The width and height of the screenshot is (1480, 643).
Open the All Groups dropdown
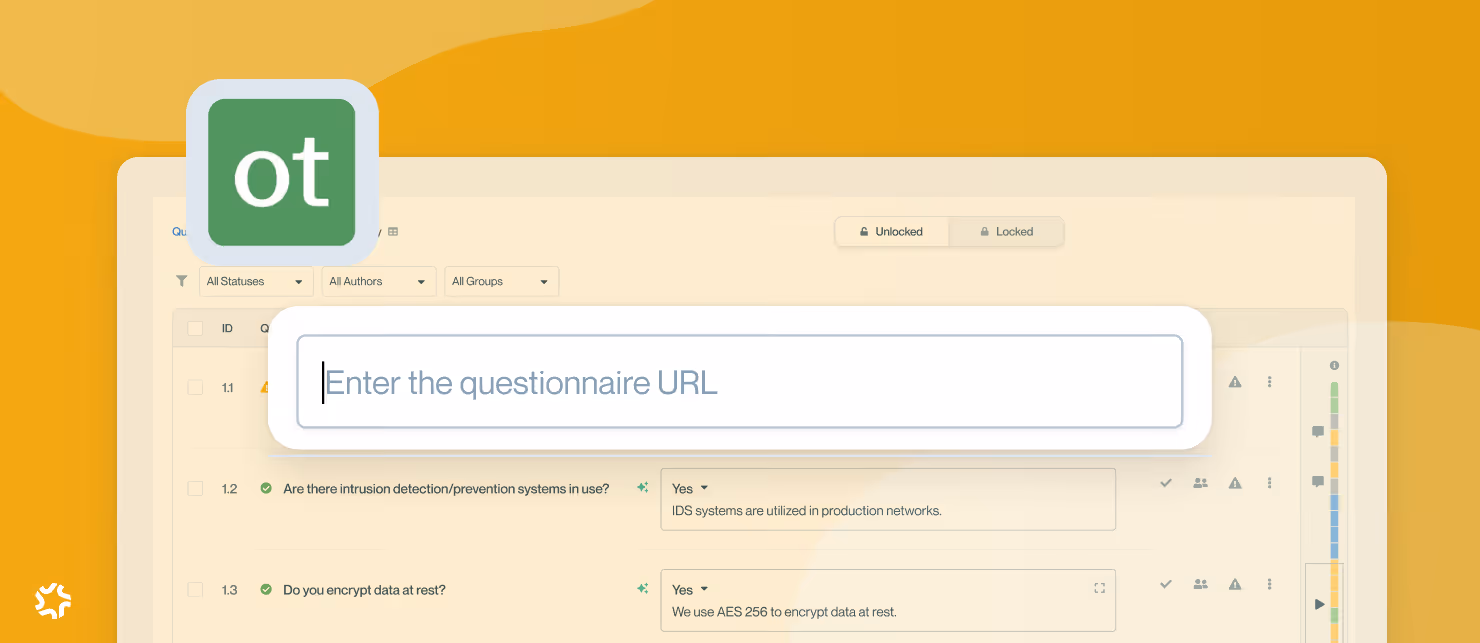point(501,281)
